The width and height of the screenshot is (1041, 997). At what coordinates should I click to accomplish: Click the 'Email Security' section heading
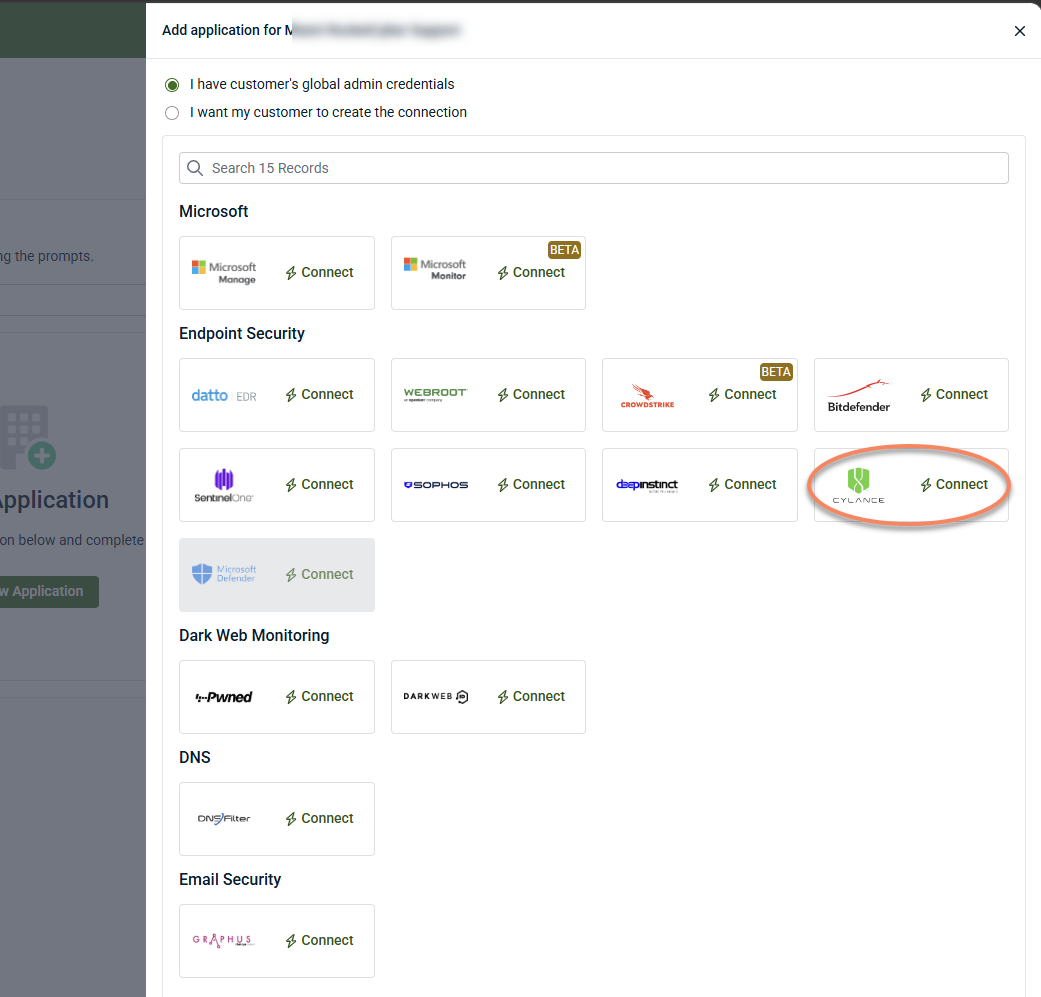point(230,880)
